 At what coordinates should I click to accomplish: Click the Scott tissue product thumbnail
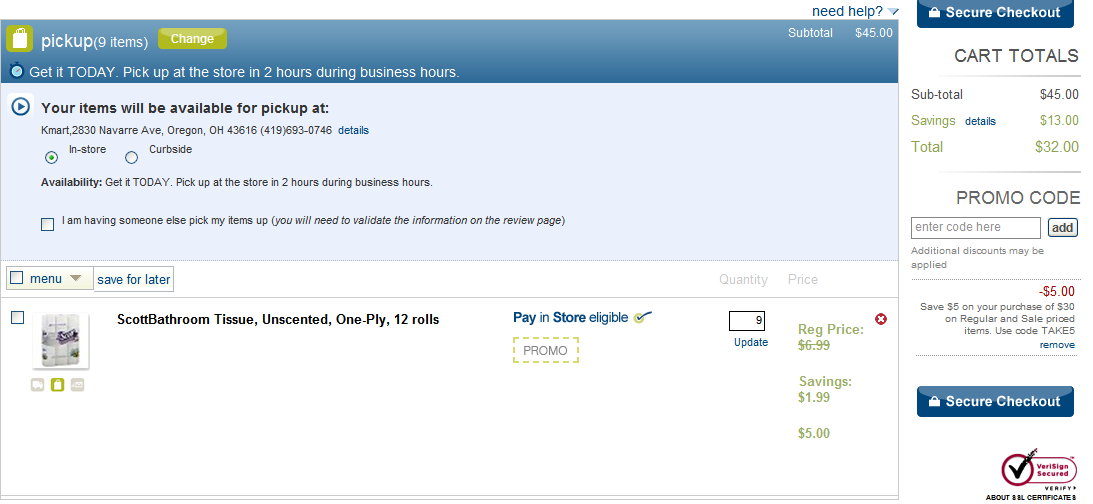click(x=61, y=341)
